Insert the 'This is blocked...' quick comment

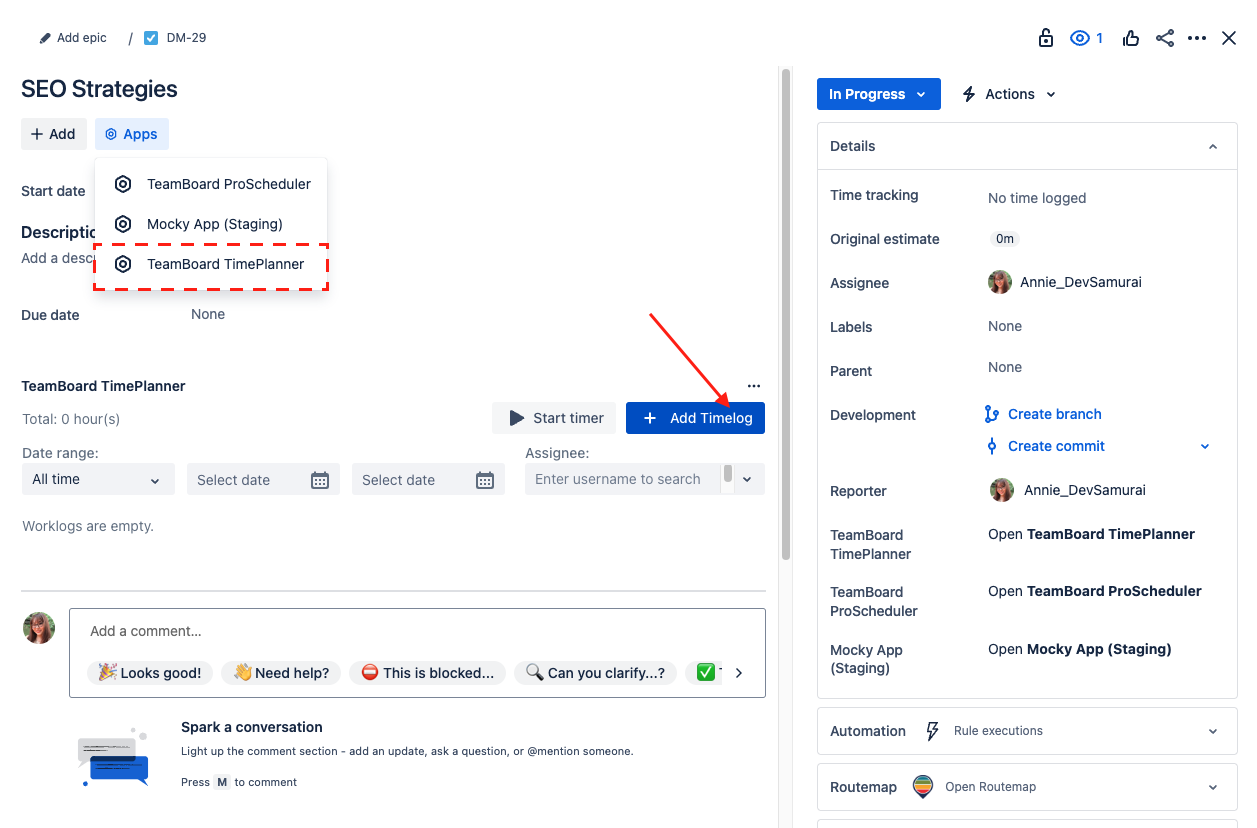tap(427, 673)
